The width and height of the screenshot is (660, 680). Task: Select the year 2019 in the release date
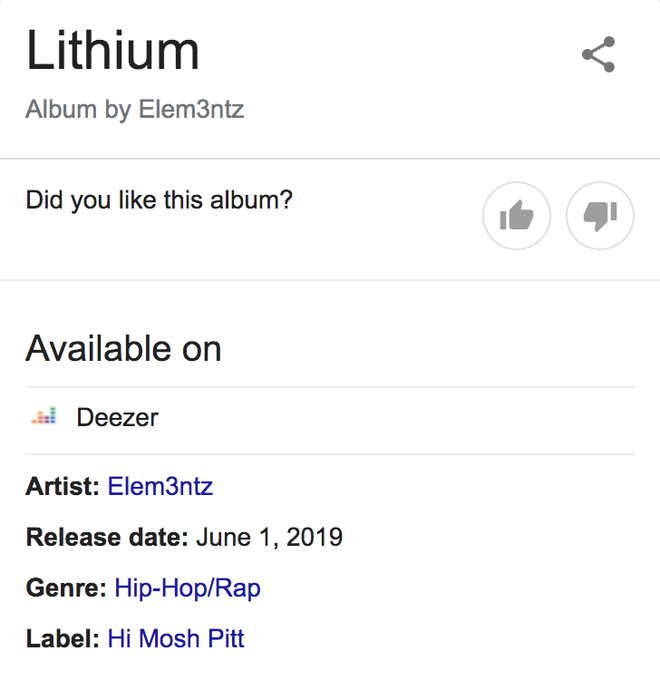(x=314, y=537)
